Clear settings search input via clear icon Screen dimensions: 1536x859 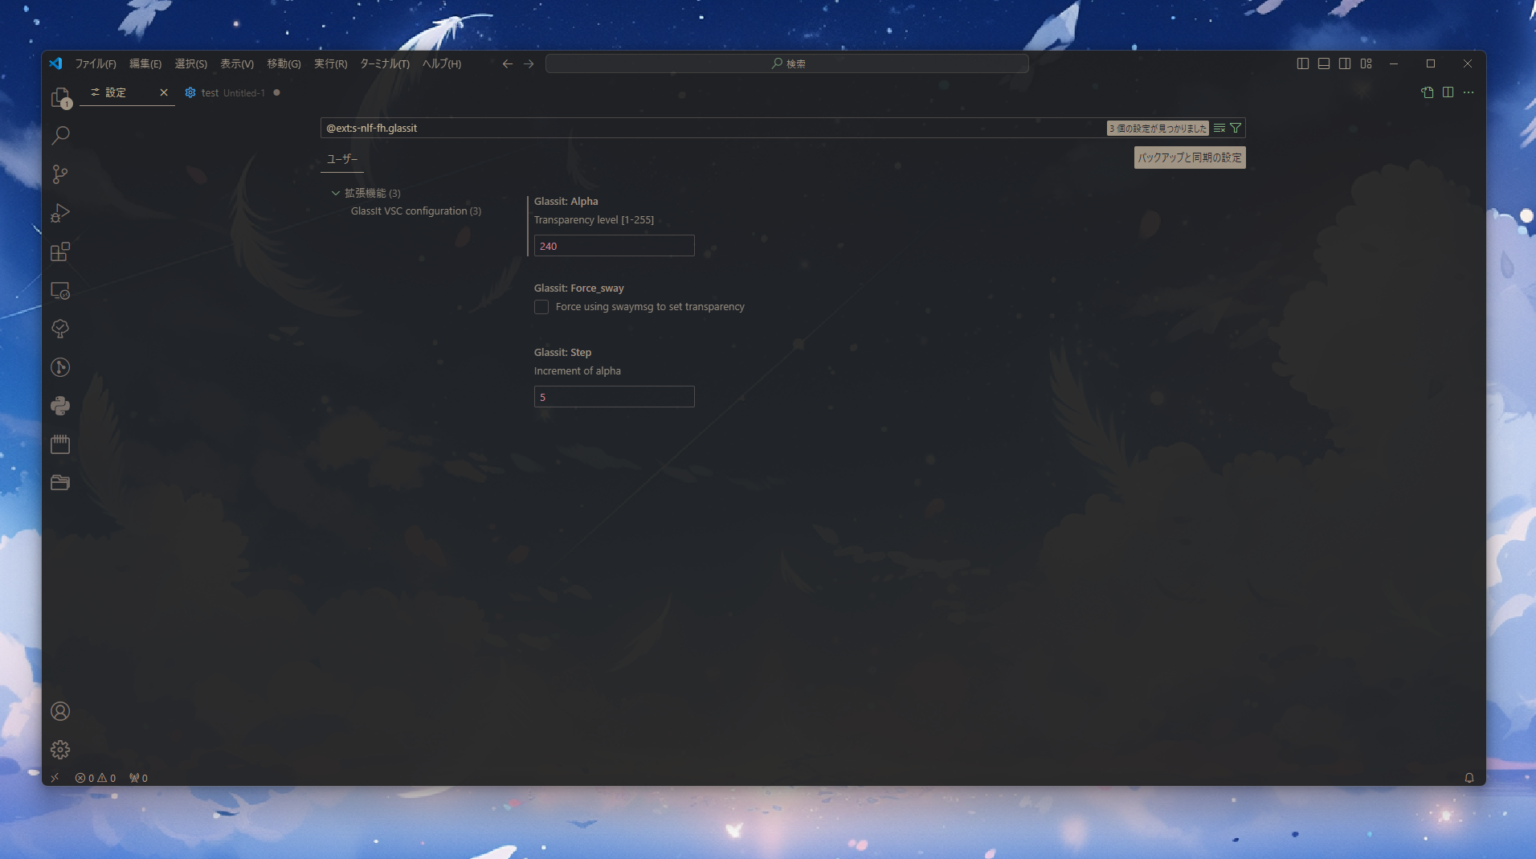pyautogui.click(x=1219, y=128)
